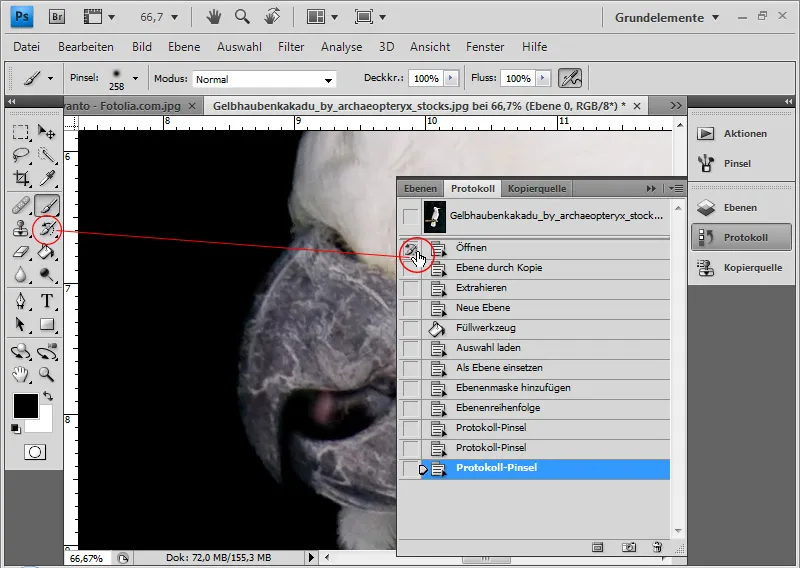Set history brush source to Als Ebene einsetzen

point(411,368)
